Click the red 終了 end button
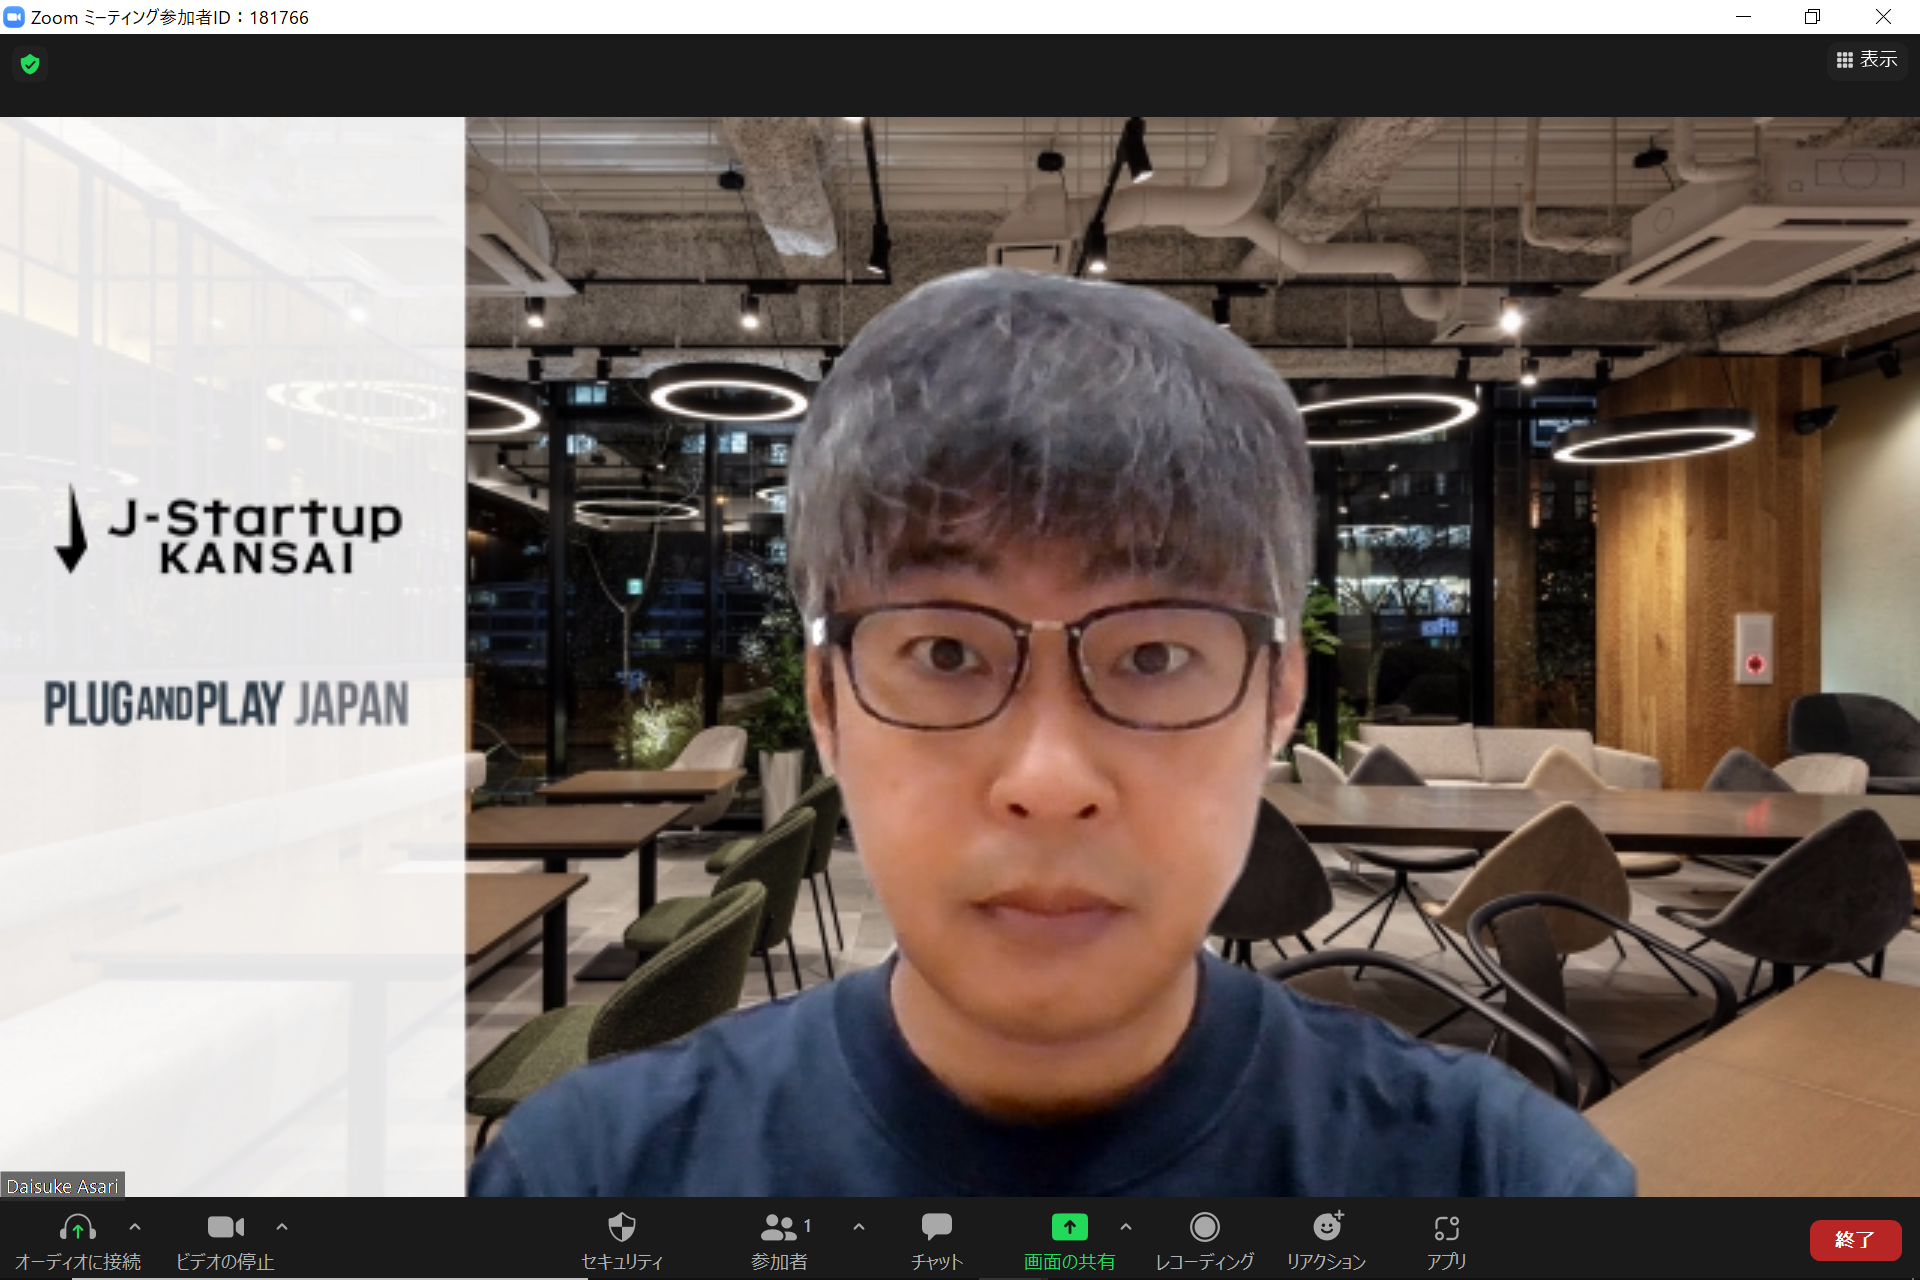 (x=1854, y=1240)
